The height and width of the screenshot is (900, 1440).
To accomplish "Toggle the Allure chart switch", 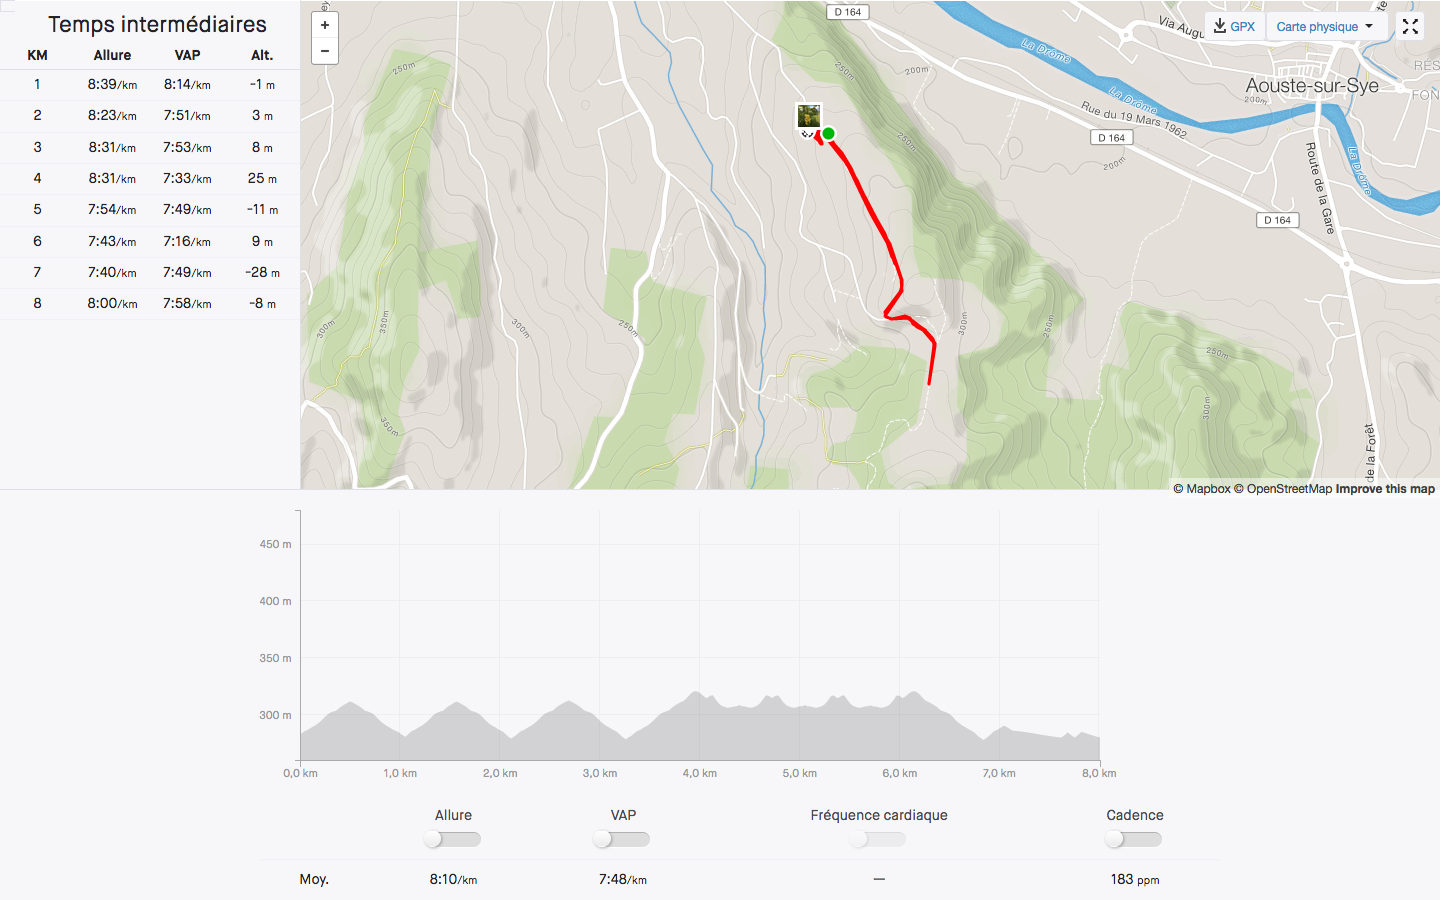I will tap(452, 839).
